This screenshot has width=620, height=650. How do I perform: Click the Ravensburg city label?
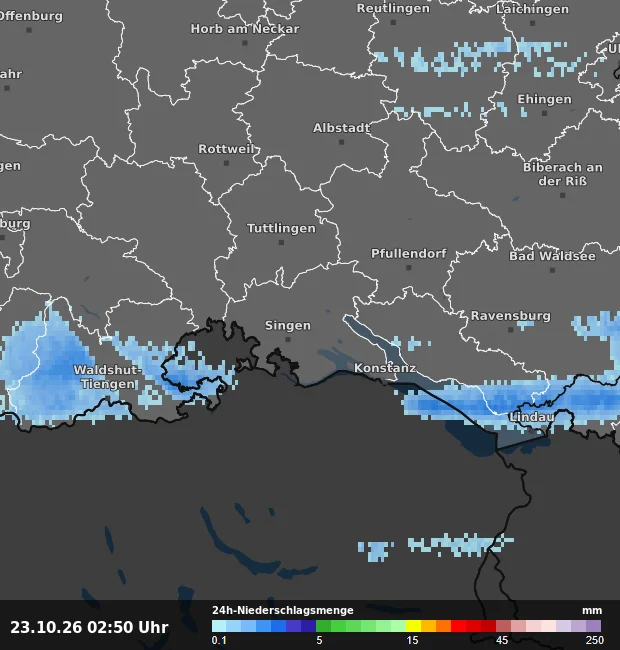coord(511,316)
